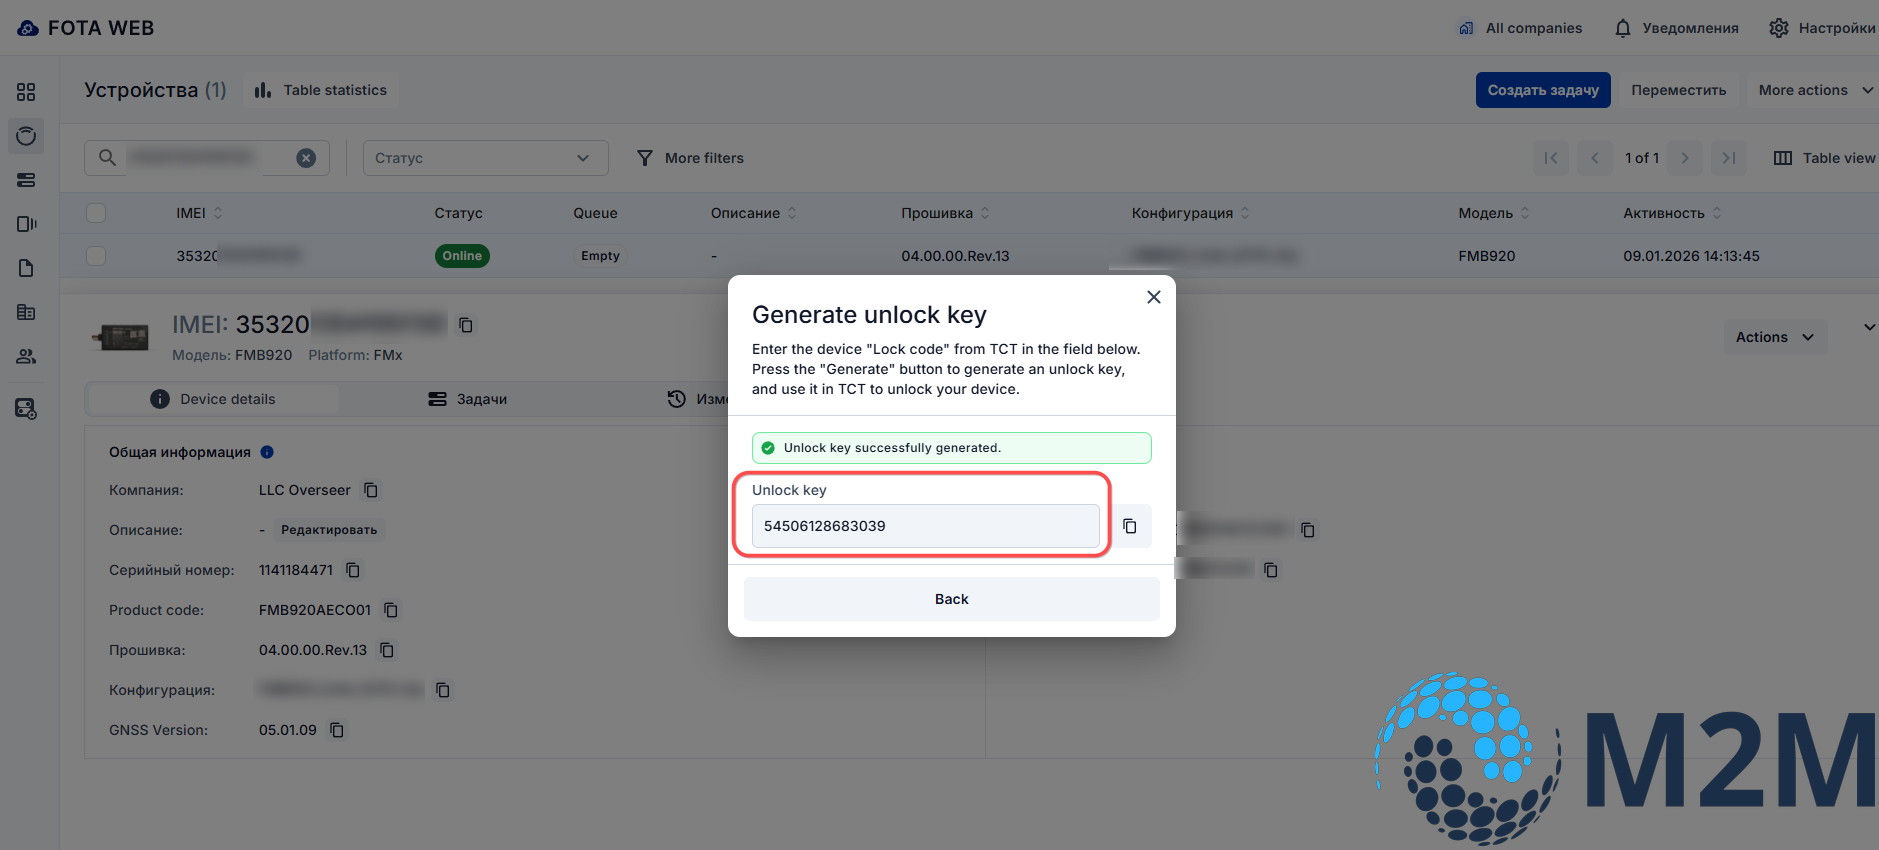This screenshot has width=1879, height=850.
Task: Switch to the Device details tab
Action: 213,399
